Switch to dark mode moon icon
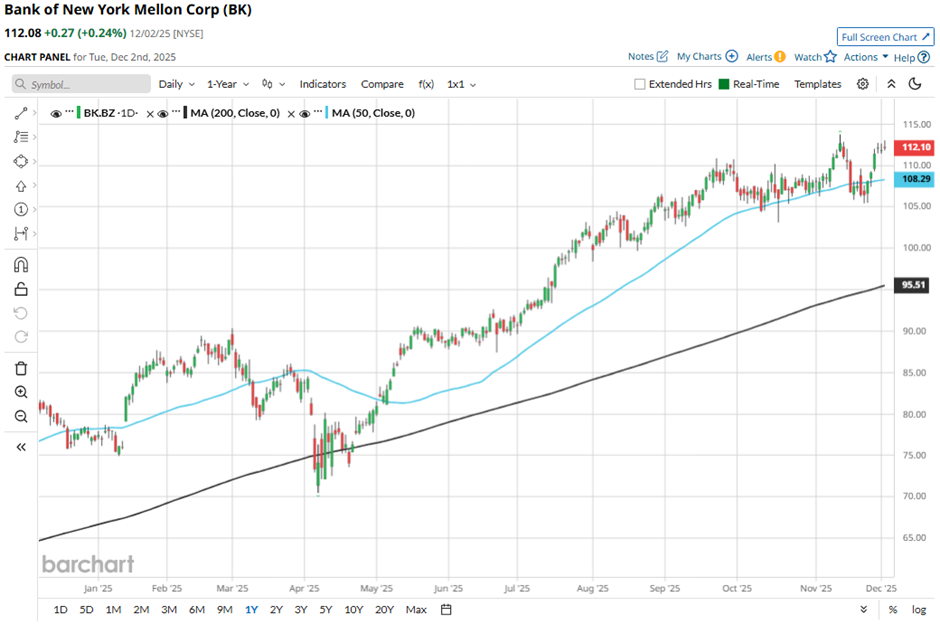The image size is (940, 625). pos(914,84)
